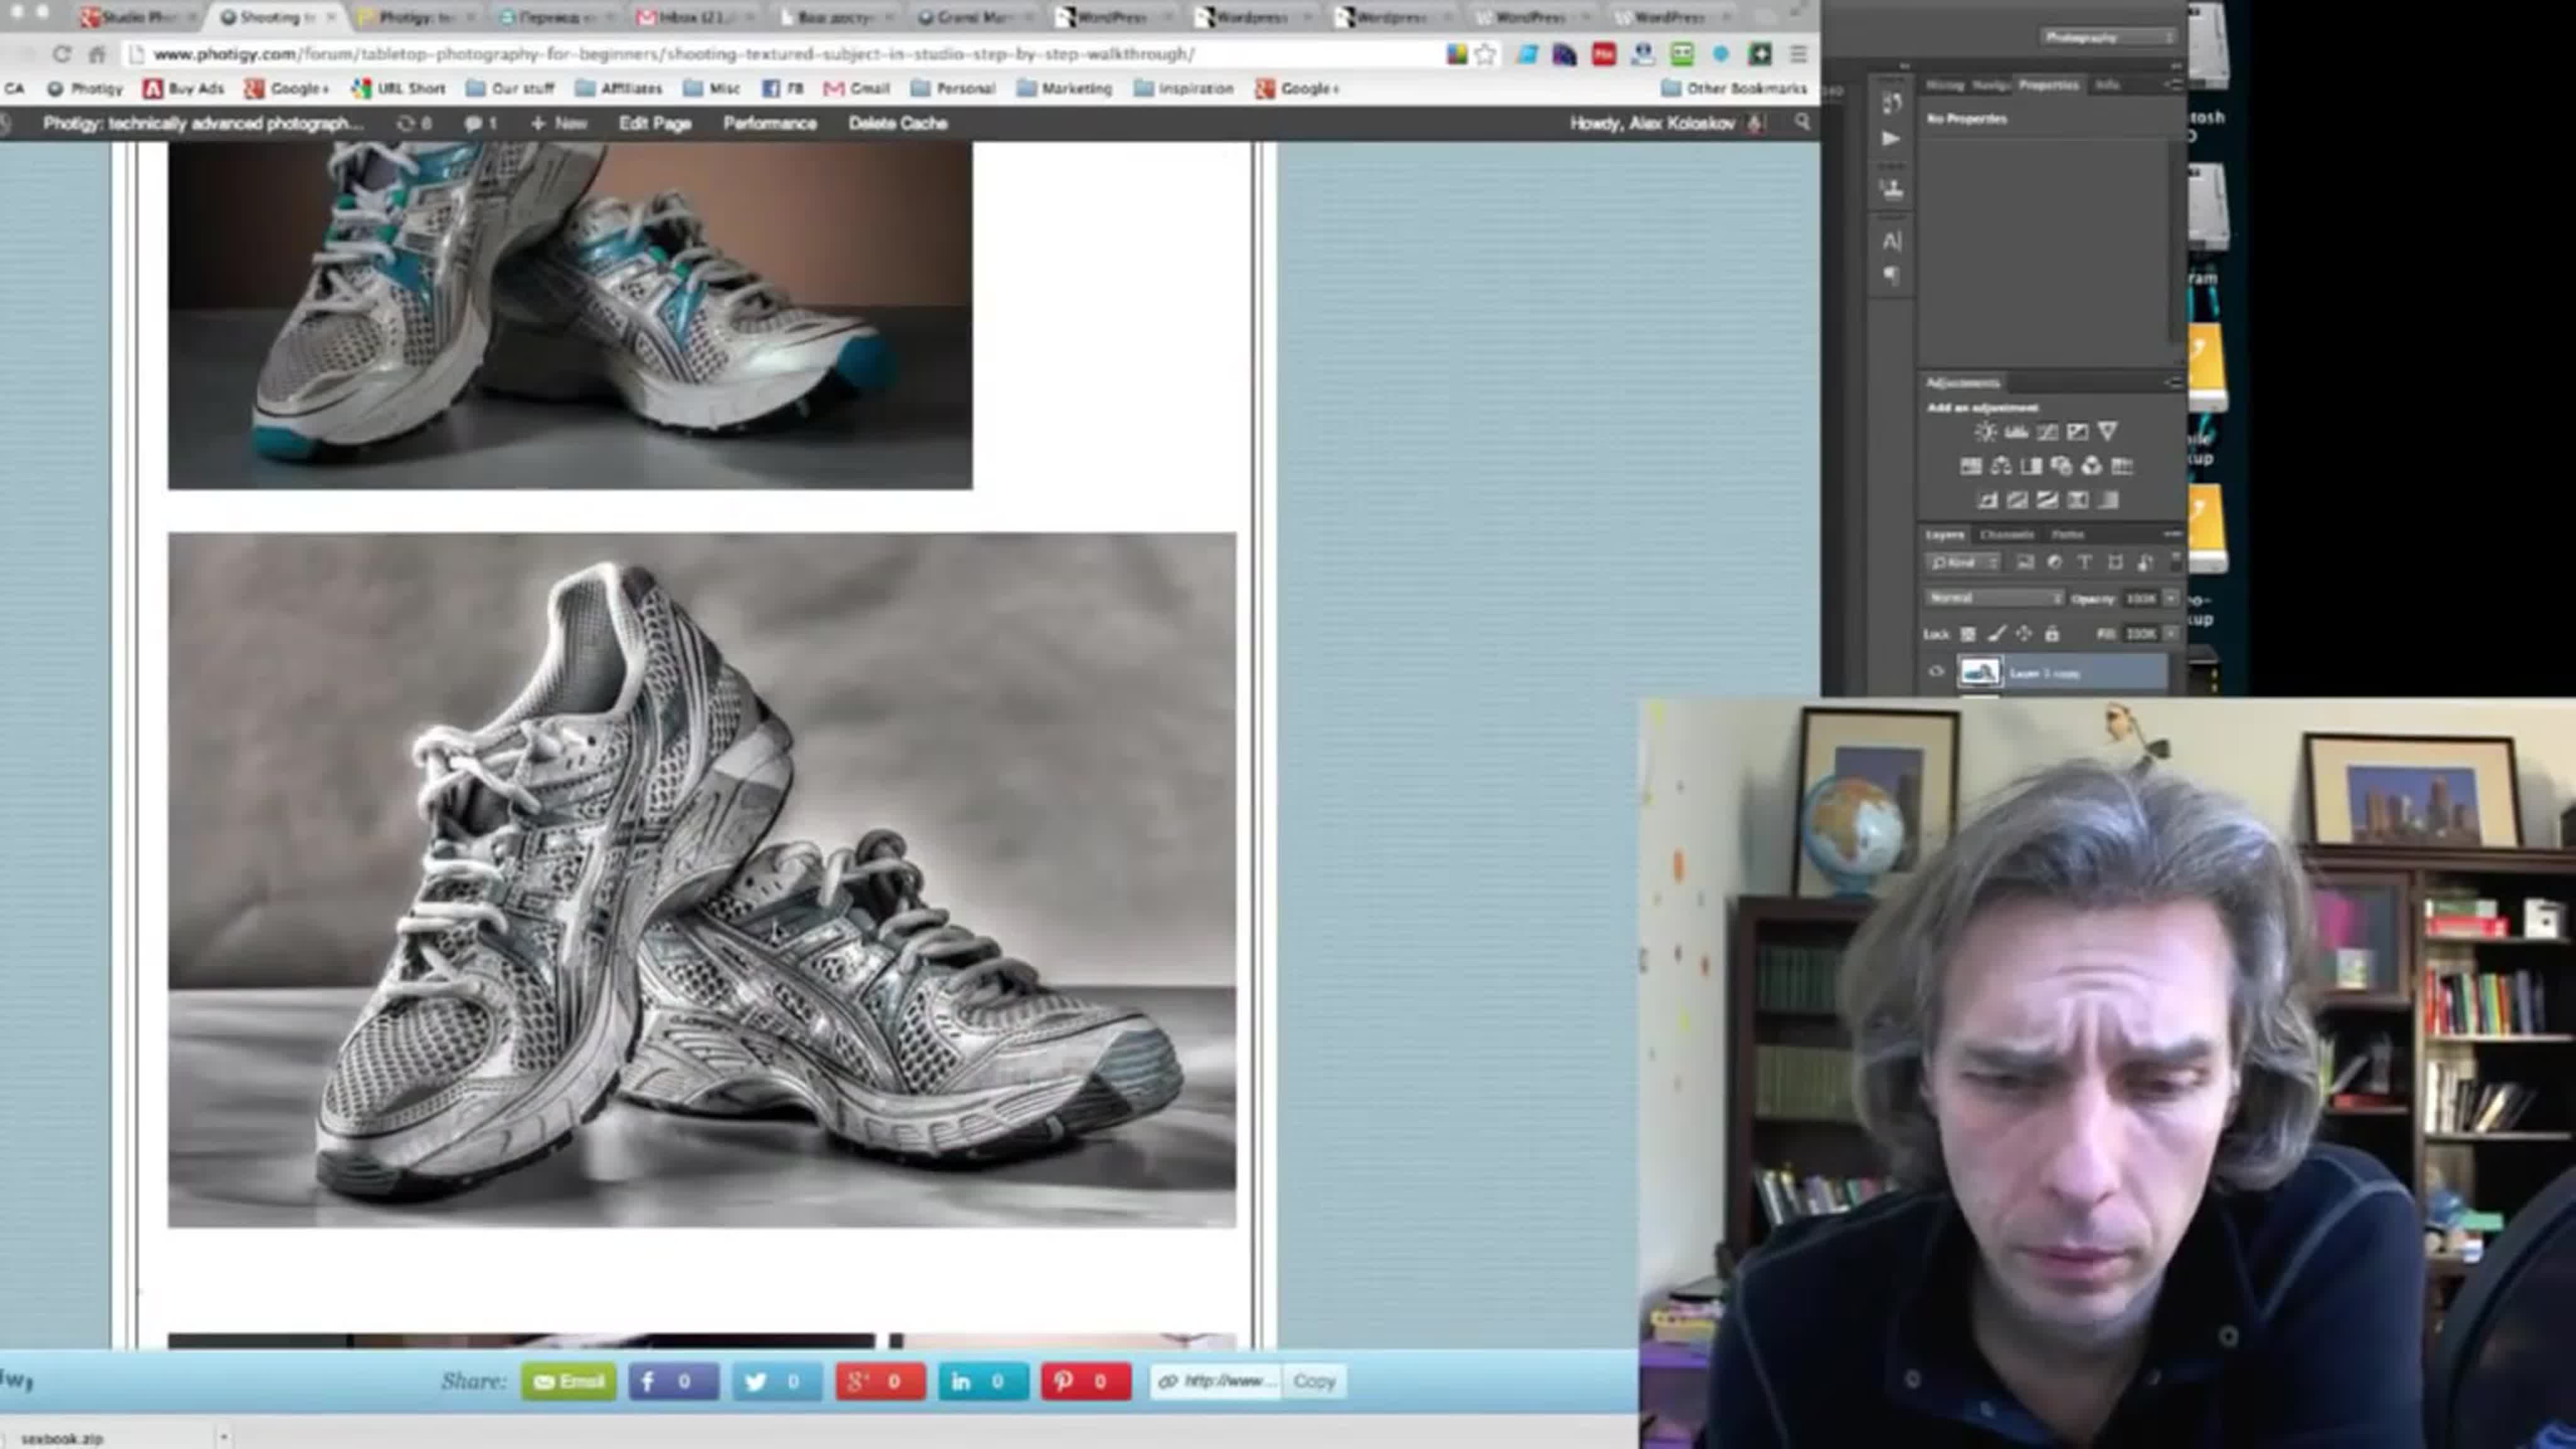
Task: Add a Hue/Saturation adjustment
Action: (1970, 466)
